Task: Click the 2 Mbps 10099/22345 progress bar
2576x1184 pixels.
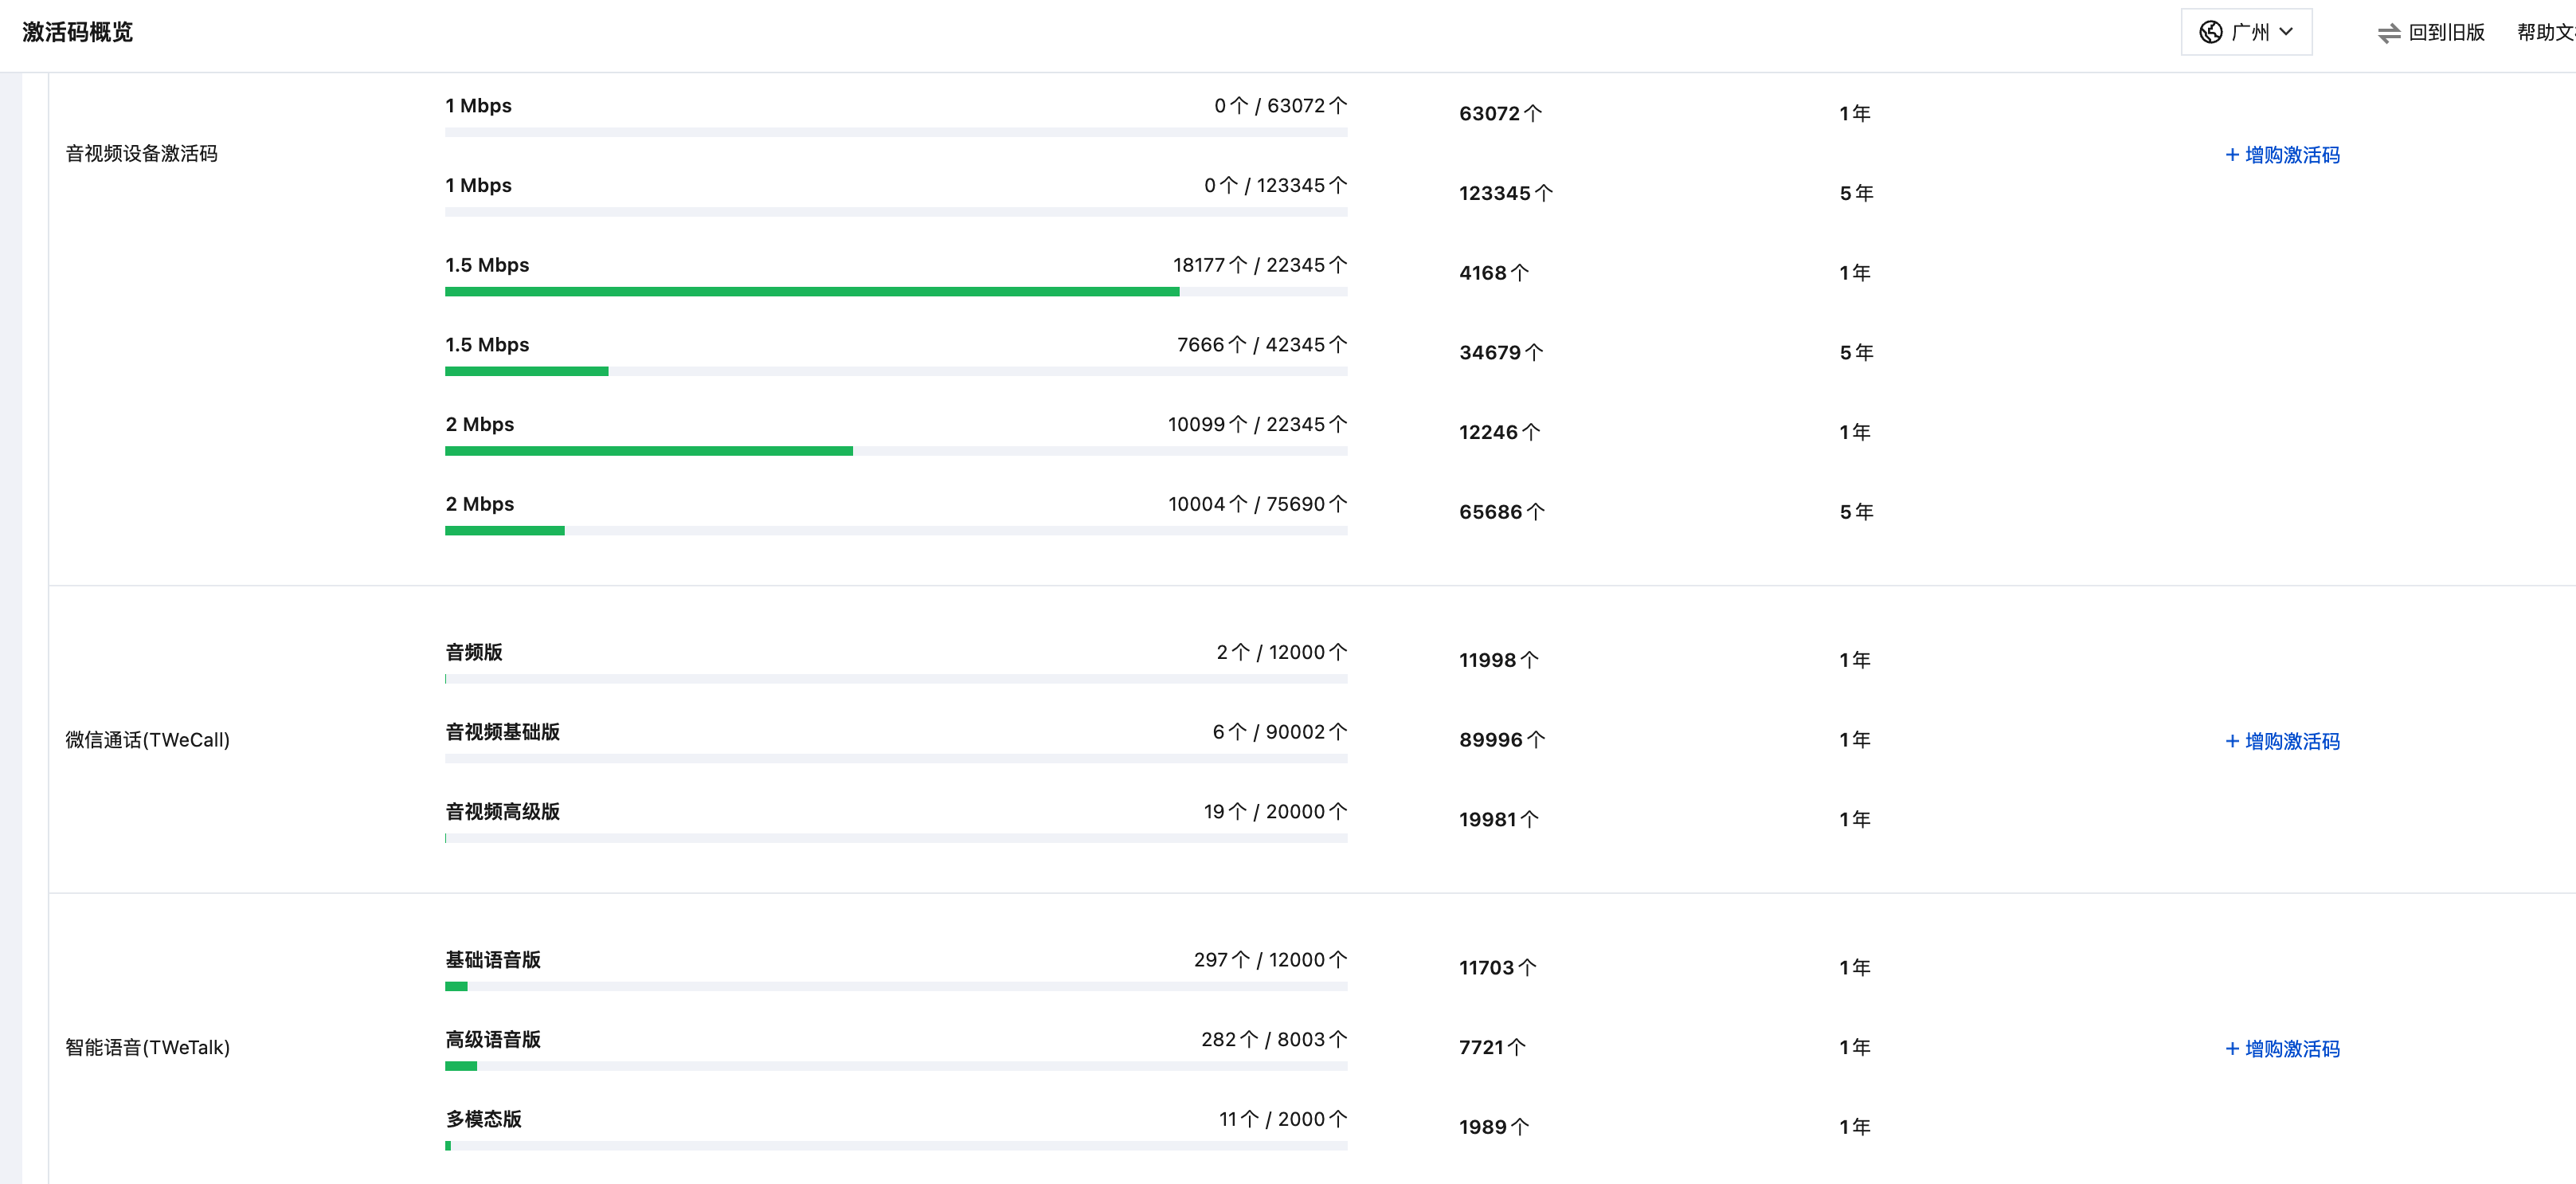Action: 895,451
